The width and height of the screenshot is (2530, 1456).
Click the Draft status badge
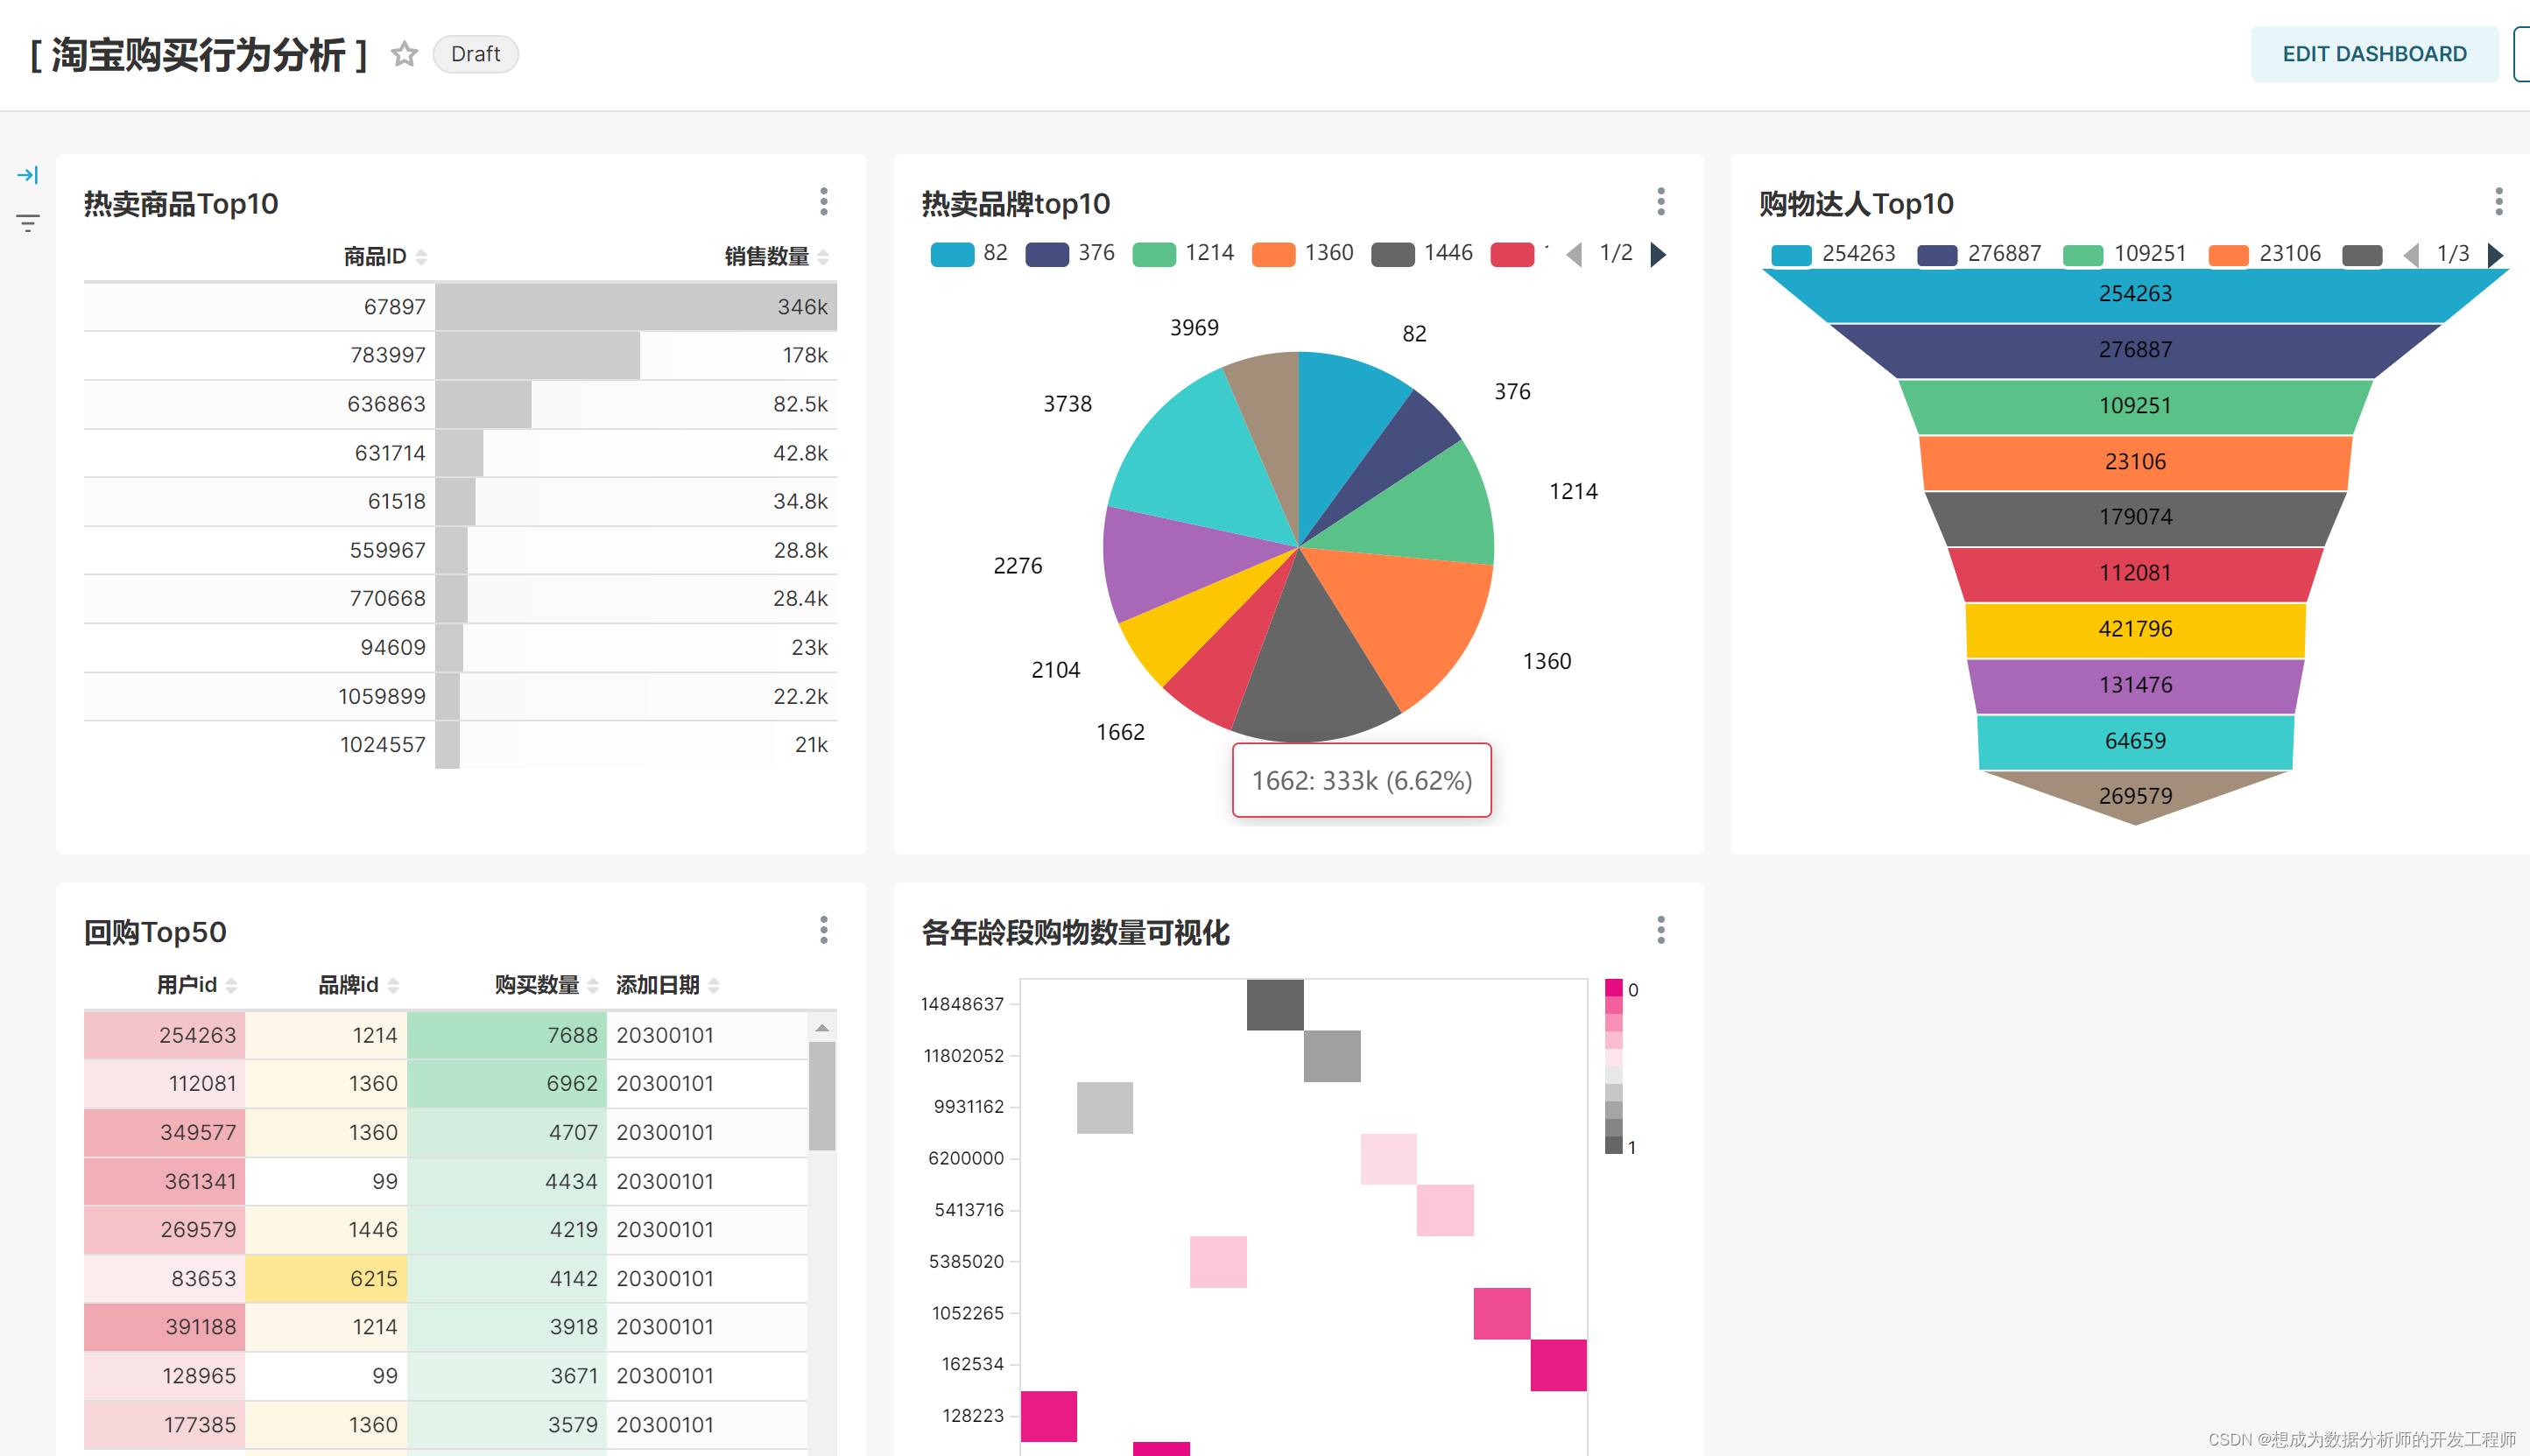(x=475, y=54)
